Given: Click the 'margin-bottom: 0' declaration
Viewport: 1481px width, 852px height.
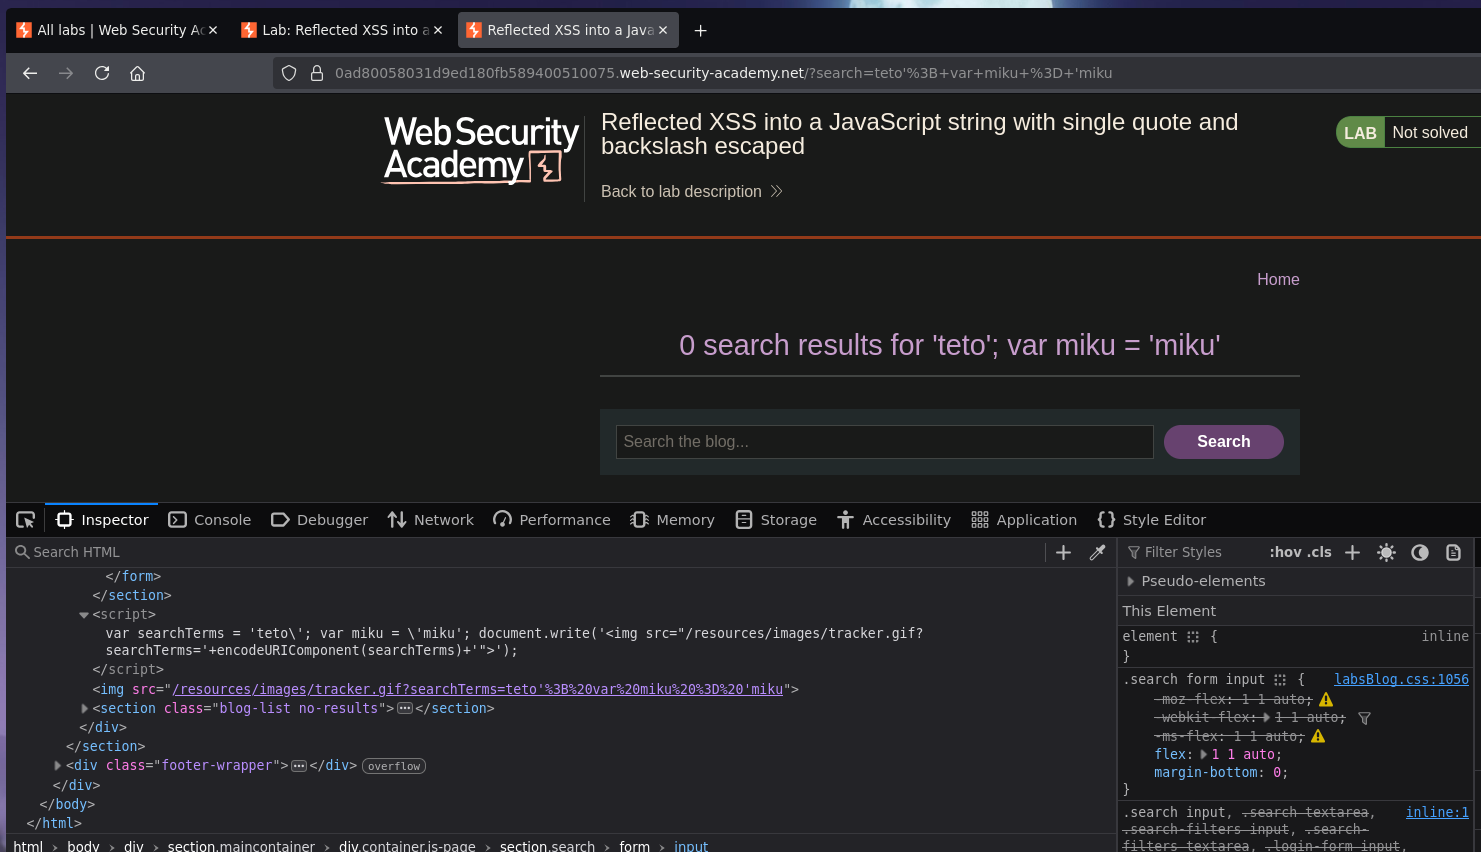Looking at the screenshot, I should click(1221, 773).
